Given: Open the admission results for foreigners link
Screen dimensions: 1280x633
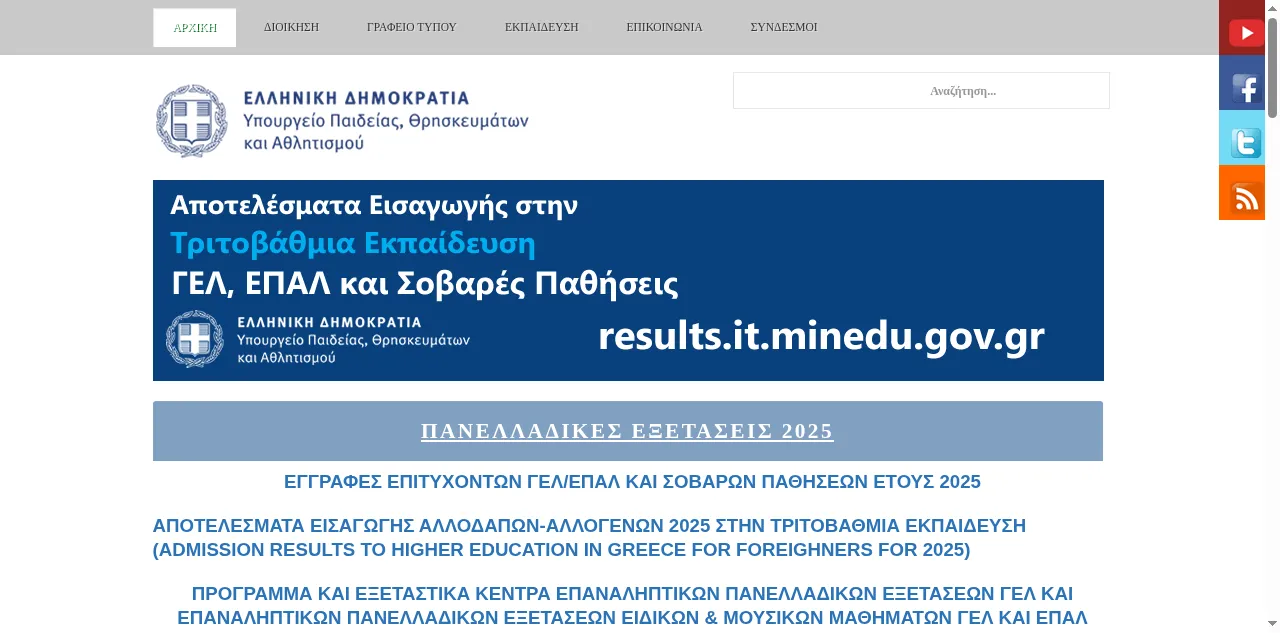Looking at the screenshot, I should (x=589, y=538).
